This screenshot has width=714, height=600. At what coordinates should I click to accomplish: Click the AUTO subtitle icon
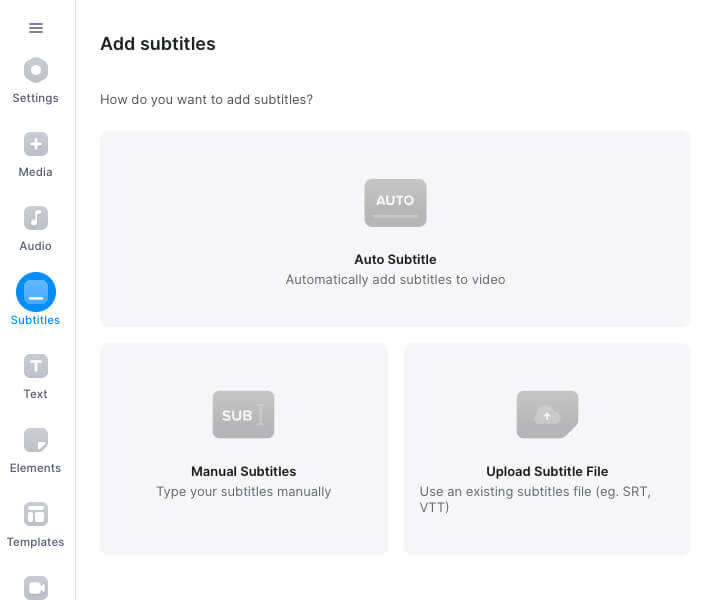(x=395, y=203)
